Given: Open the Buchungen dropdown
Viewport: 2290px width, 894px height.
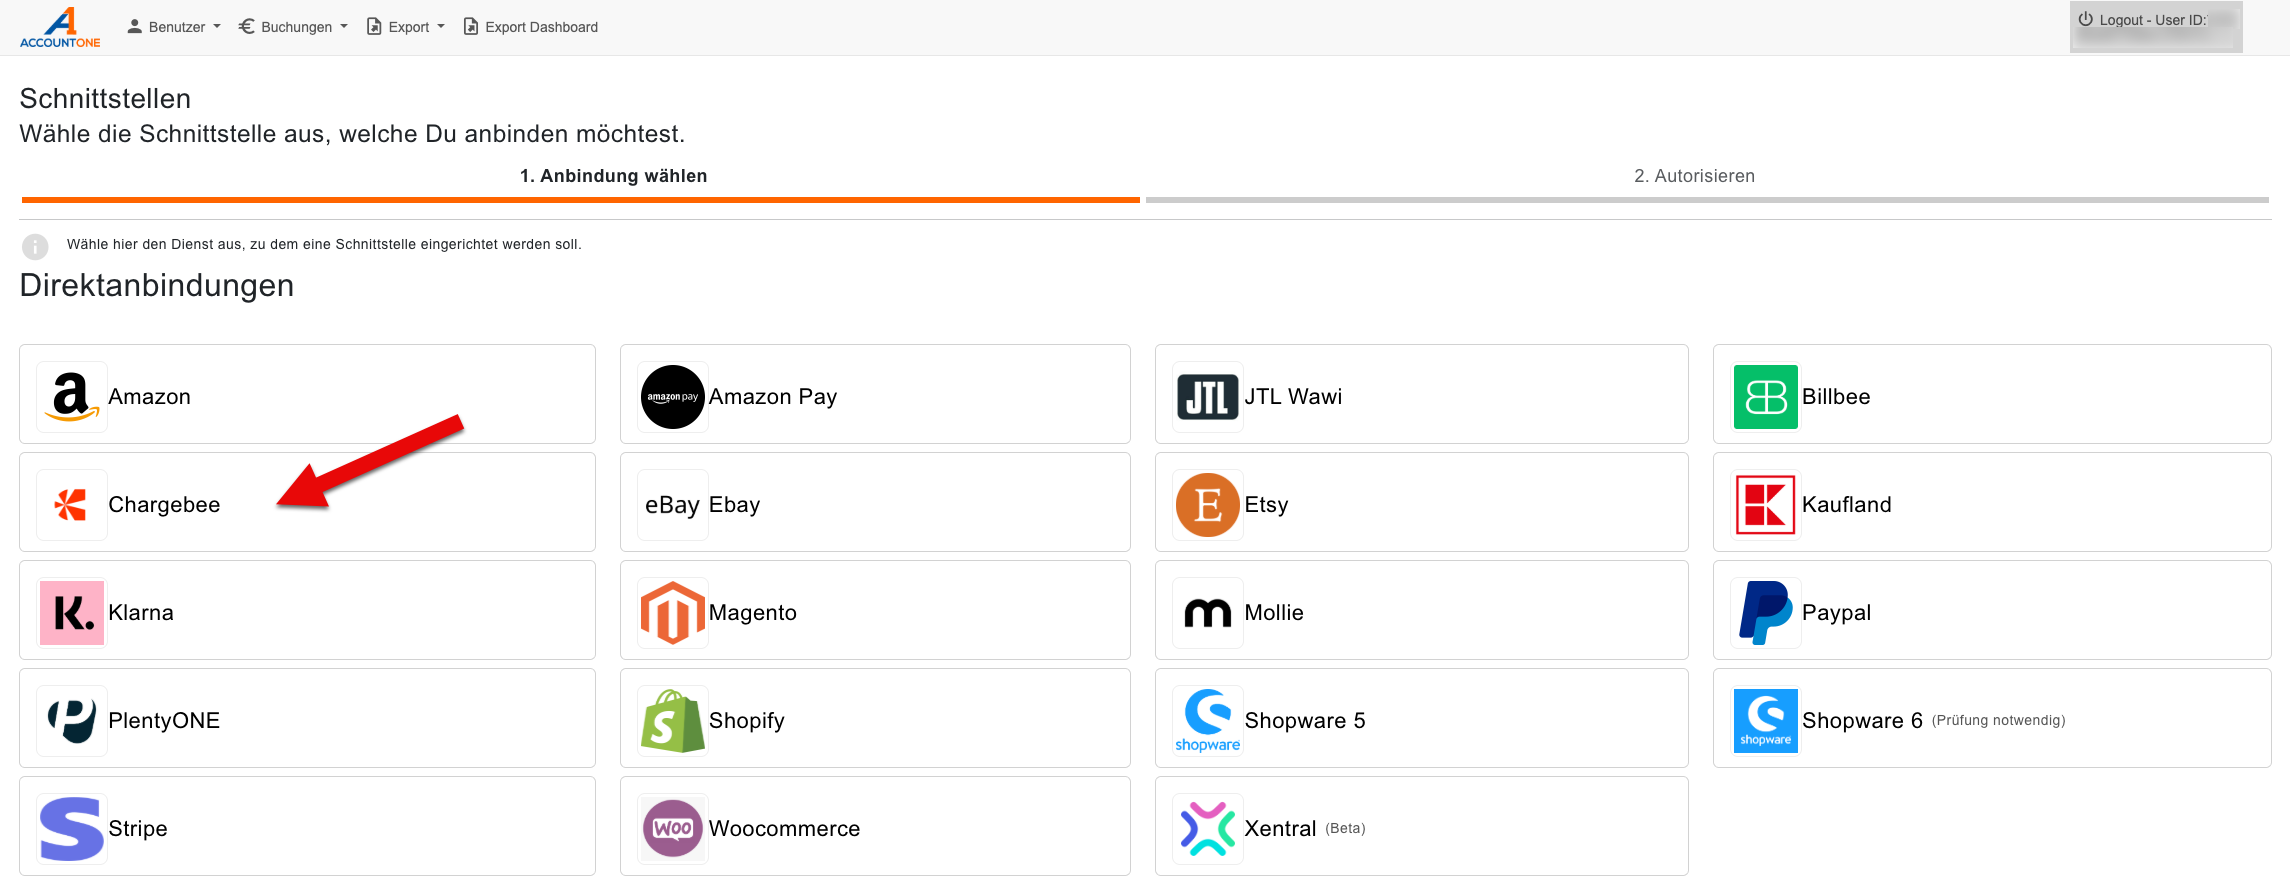Looking at the screenshot, I should pos(293,27).
